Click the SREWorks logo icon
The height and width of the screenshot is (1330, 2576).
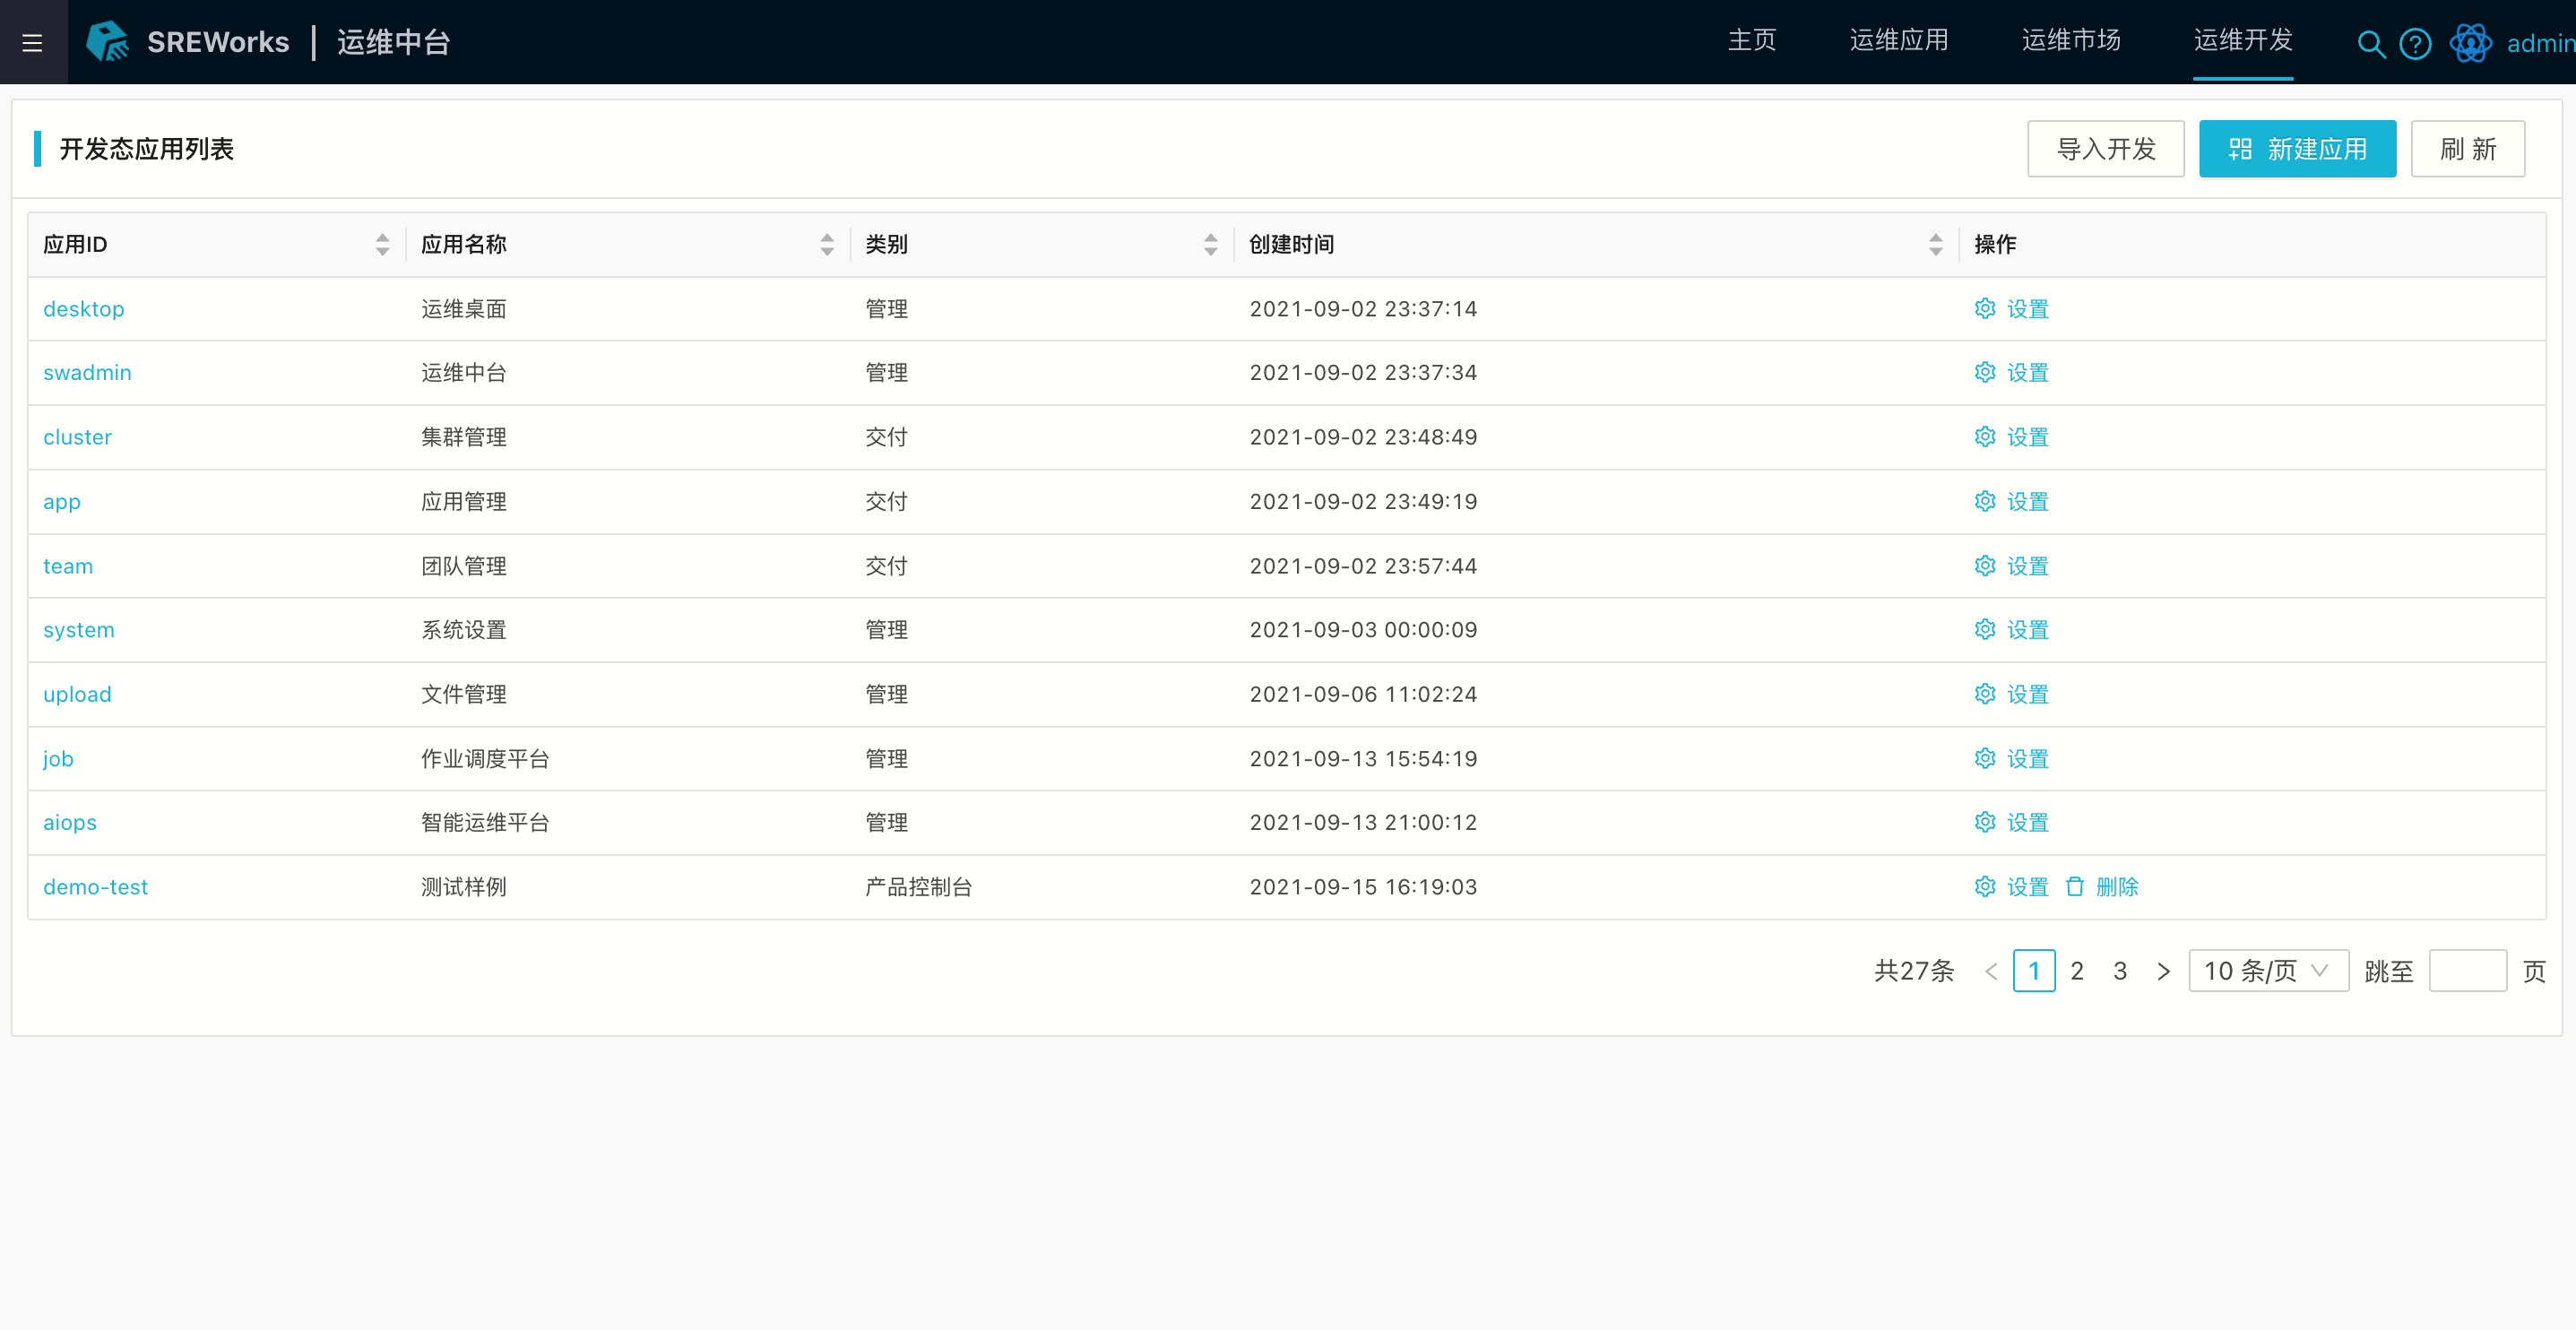click(108, 42)
